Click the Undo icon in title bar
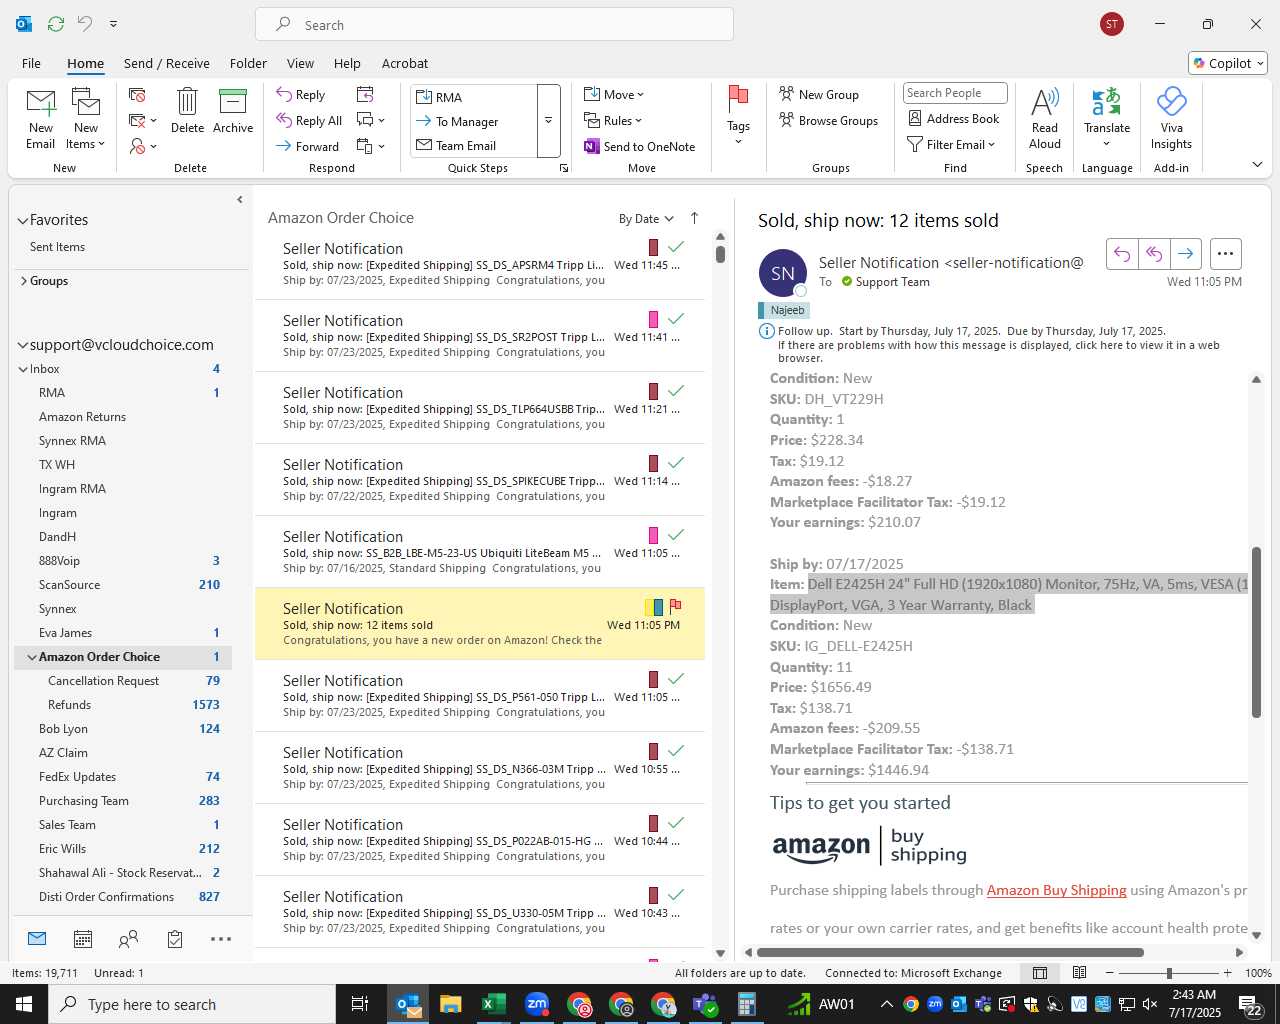This screenshot has height=1024, width=1280. pos(85,24)
